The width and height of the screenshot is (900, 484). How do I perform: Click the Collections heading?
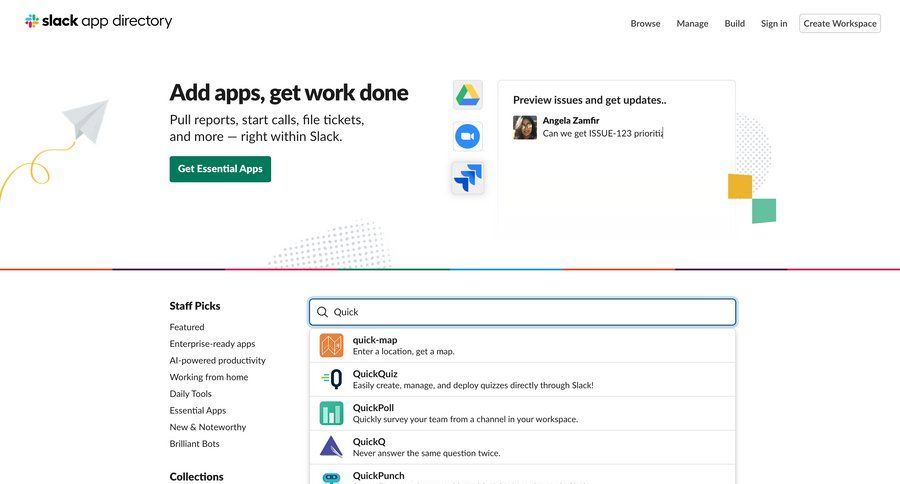[x=196, y=477]
